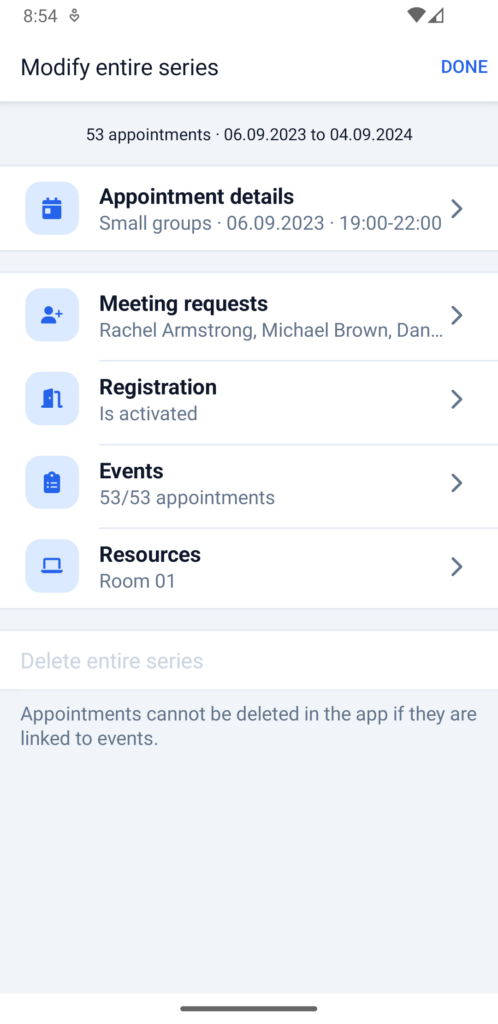The image size is (498, 1024).
Task: Expand the Meeting requests chevron
Action: pyautogui.click(x=457, y=315)
